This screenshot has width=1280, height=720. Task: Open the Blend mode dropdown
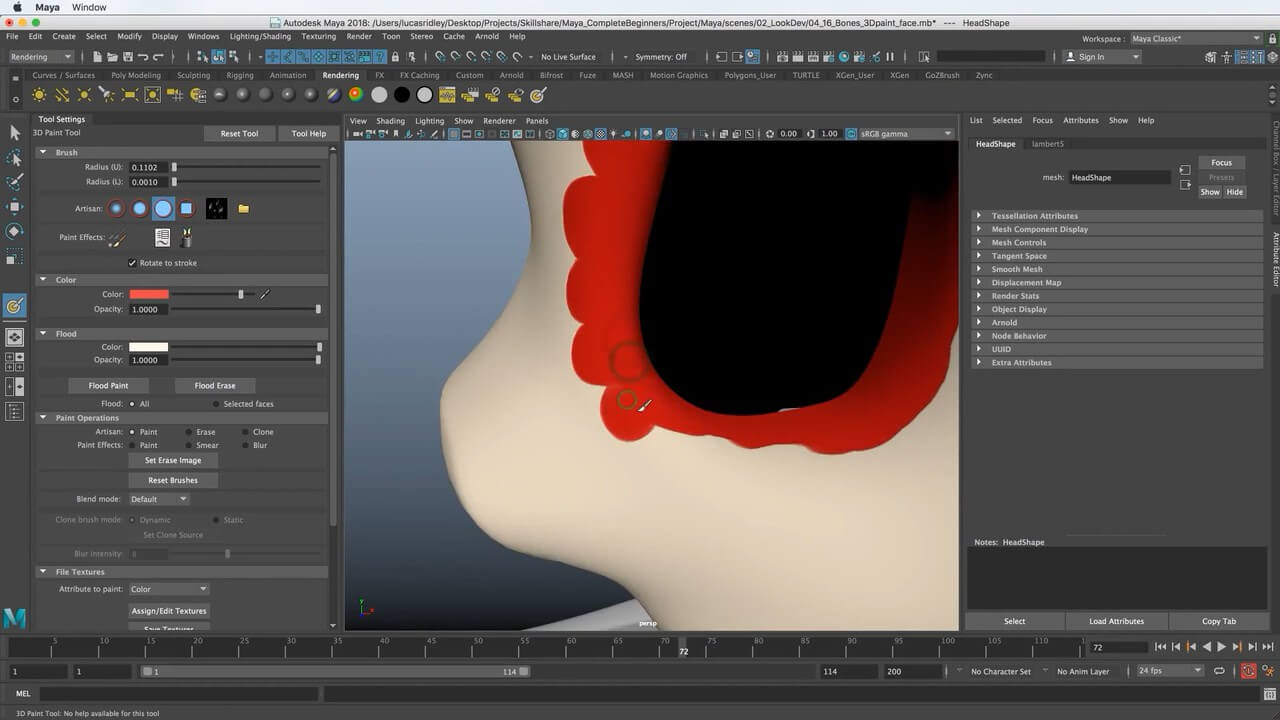pyautogui.click(x=158, y=499)
